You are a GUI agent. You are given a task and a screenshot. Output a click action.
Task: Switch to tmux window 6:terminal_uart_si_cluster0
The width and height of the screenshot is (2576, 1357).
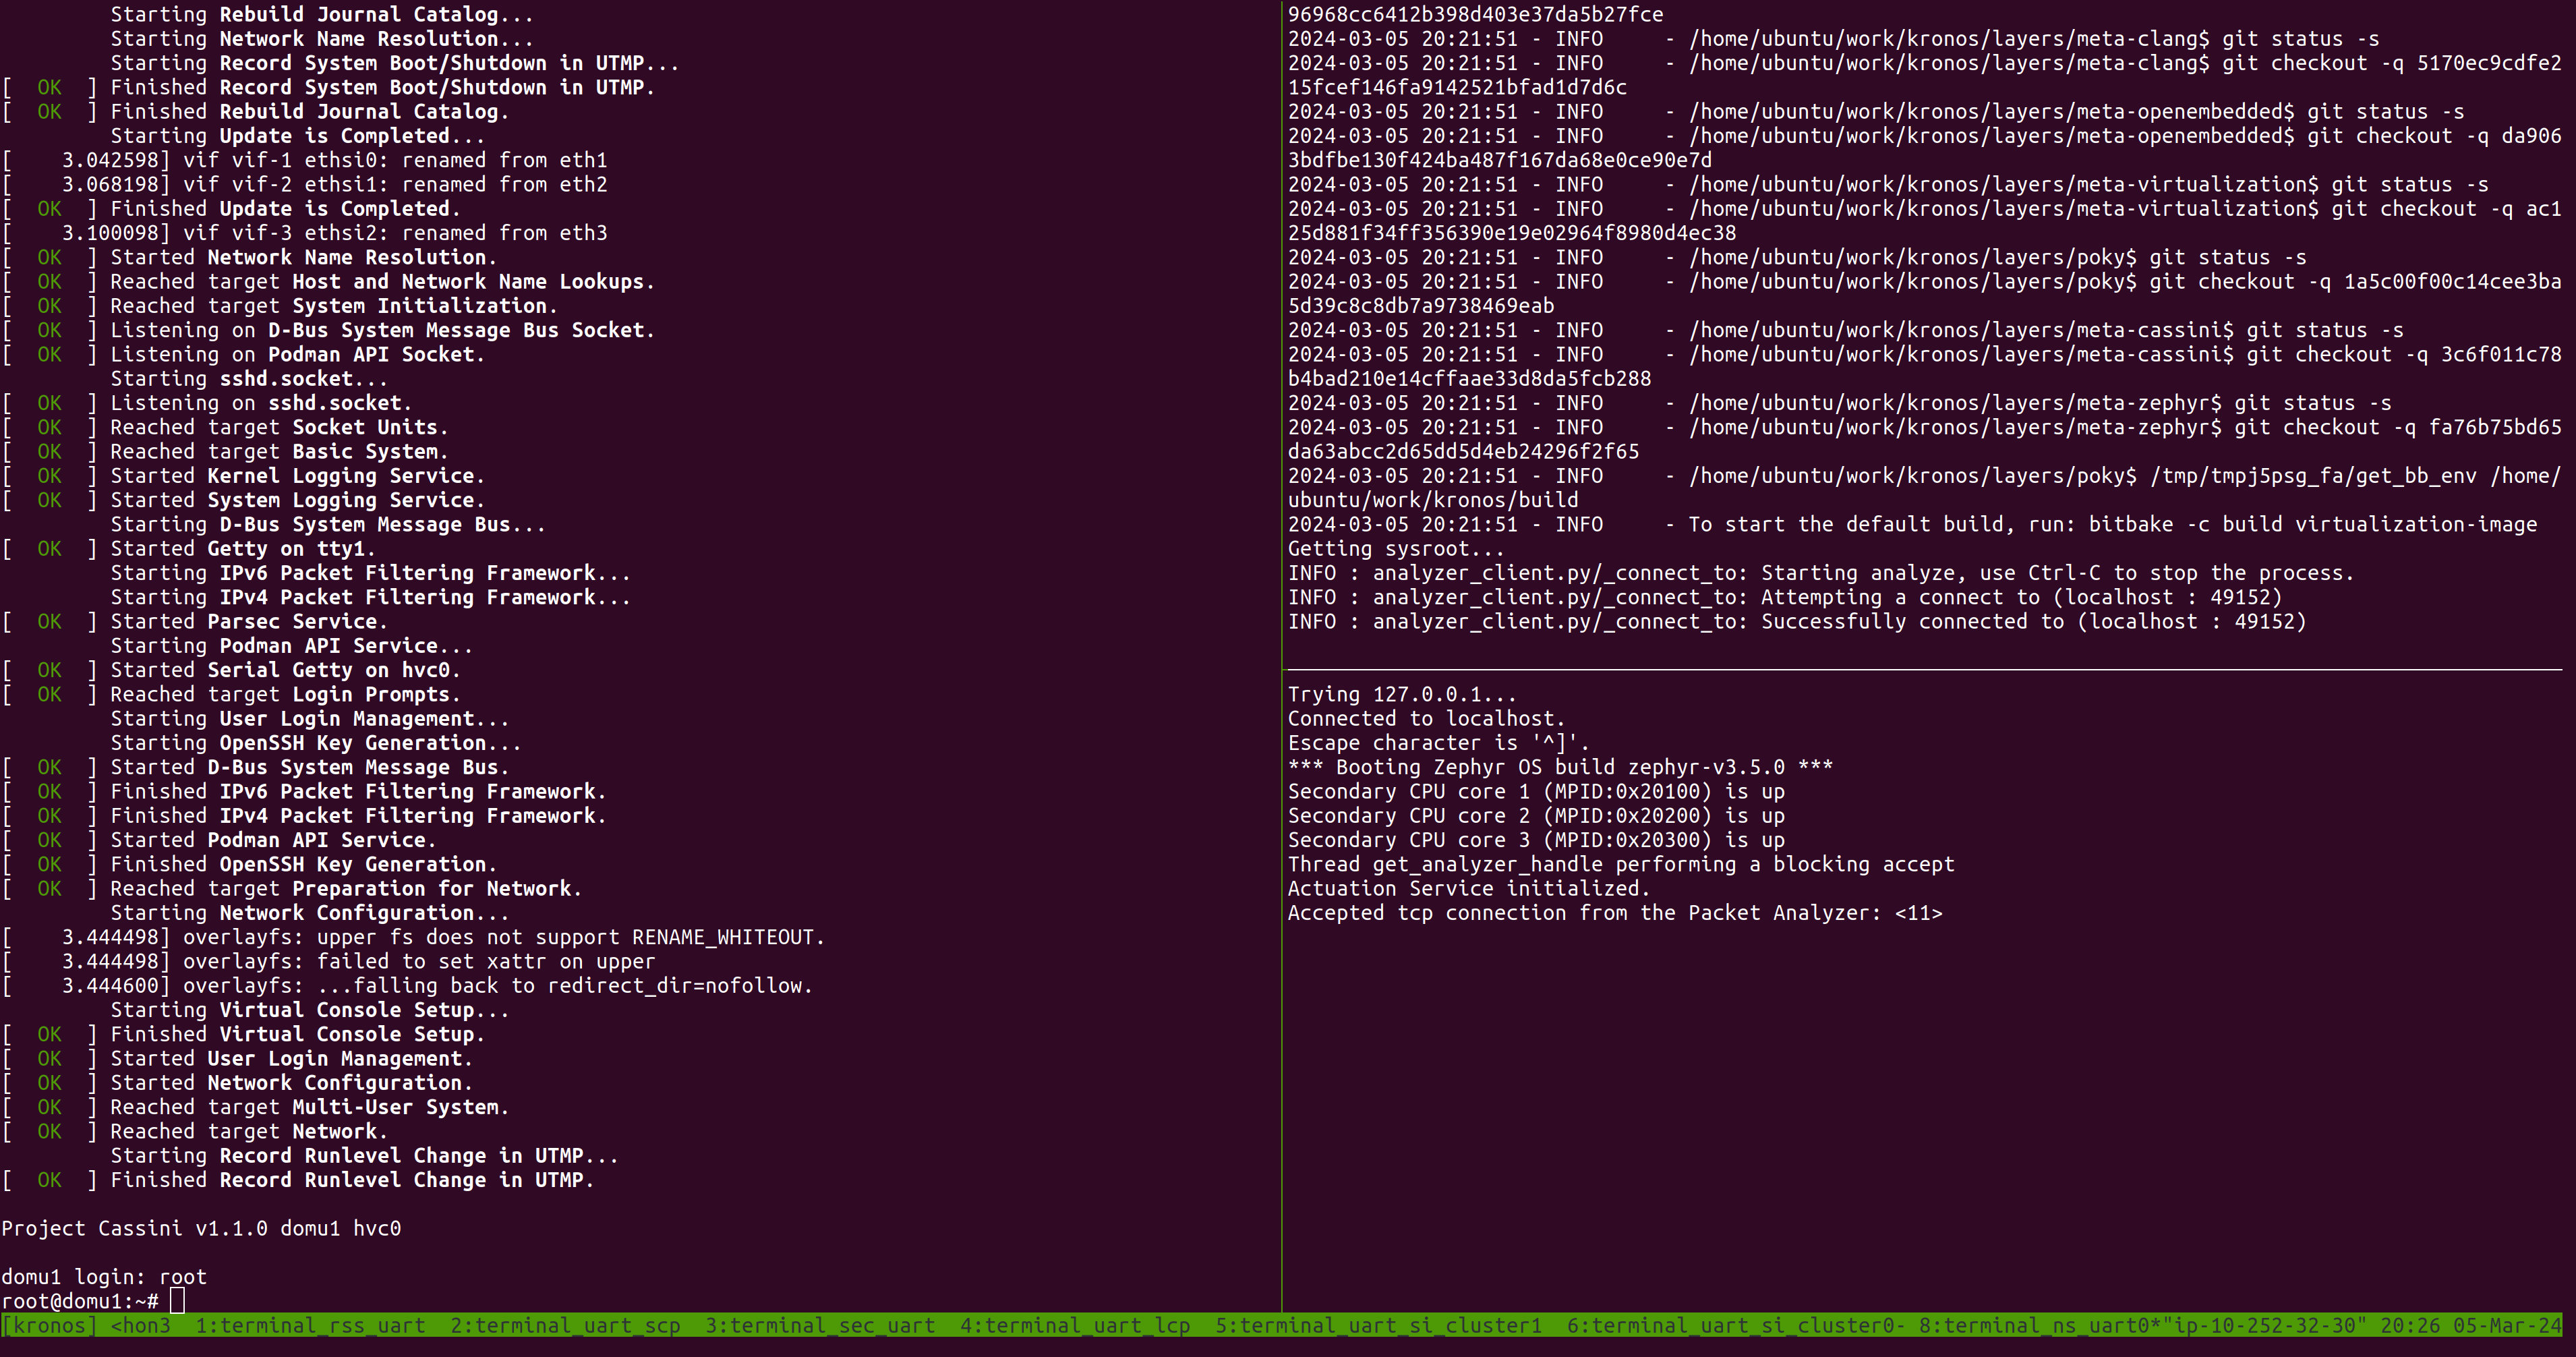1736,1325
